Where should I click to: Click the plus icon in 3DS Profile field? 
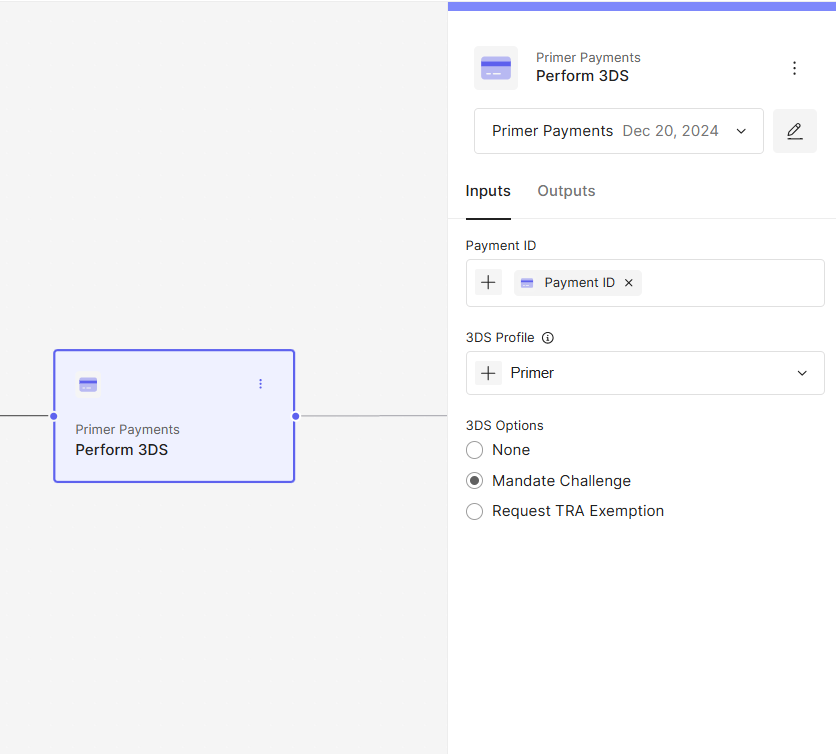488,373
